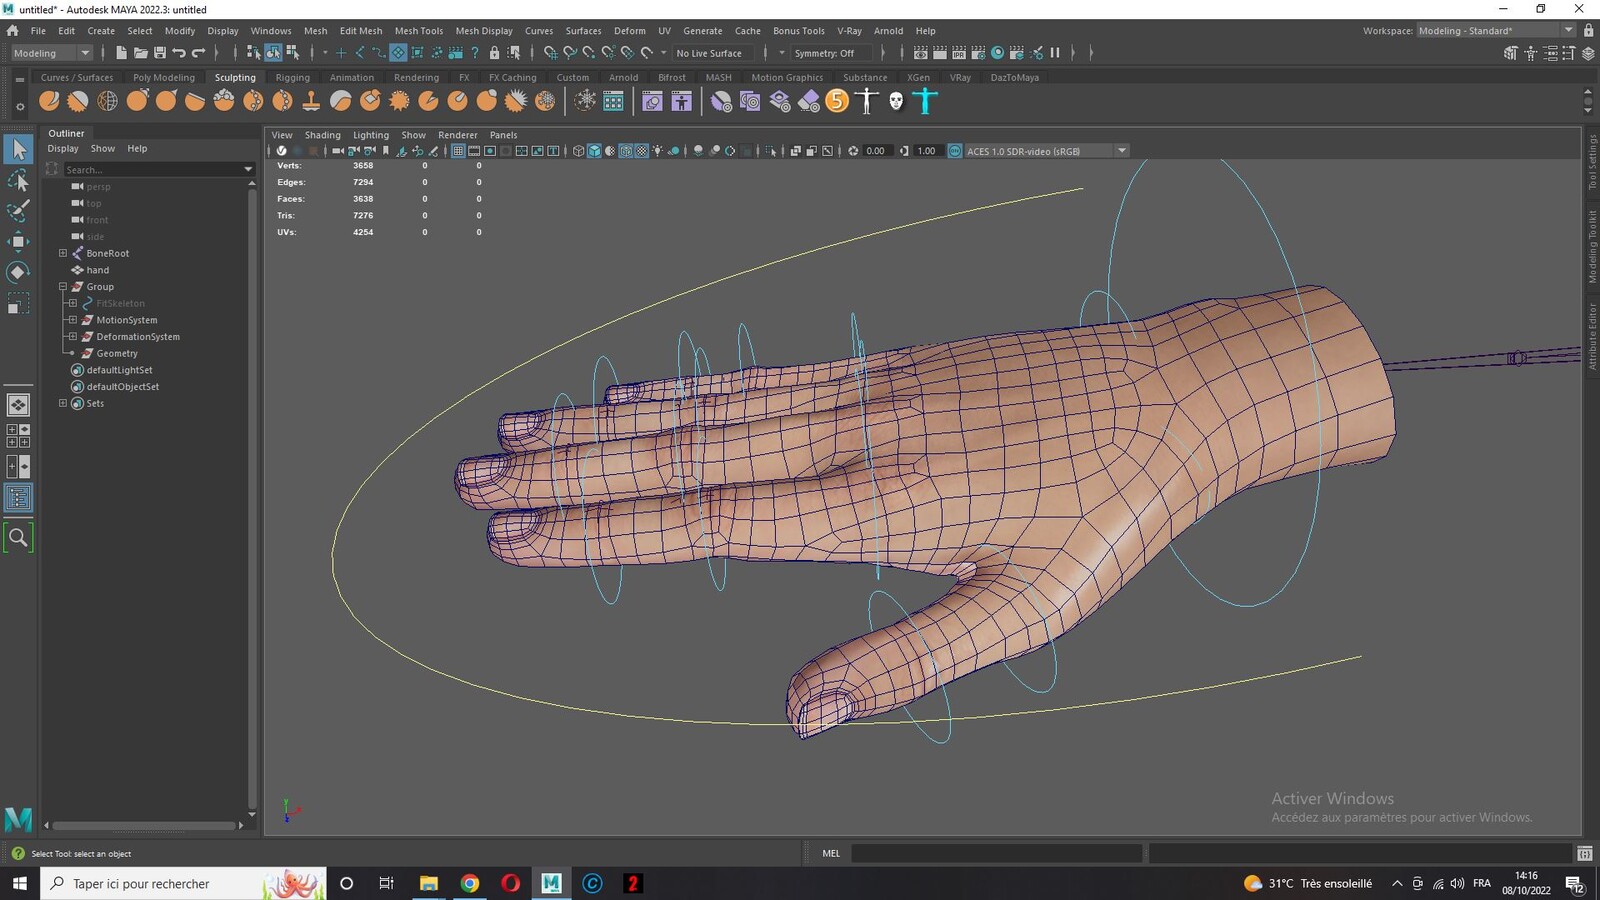Toggle the viewport grid icon
1600x900 pixels.
[x=458, y=151]
